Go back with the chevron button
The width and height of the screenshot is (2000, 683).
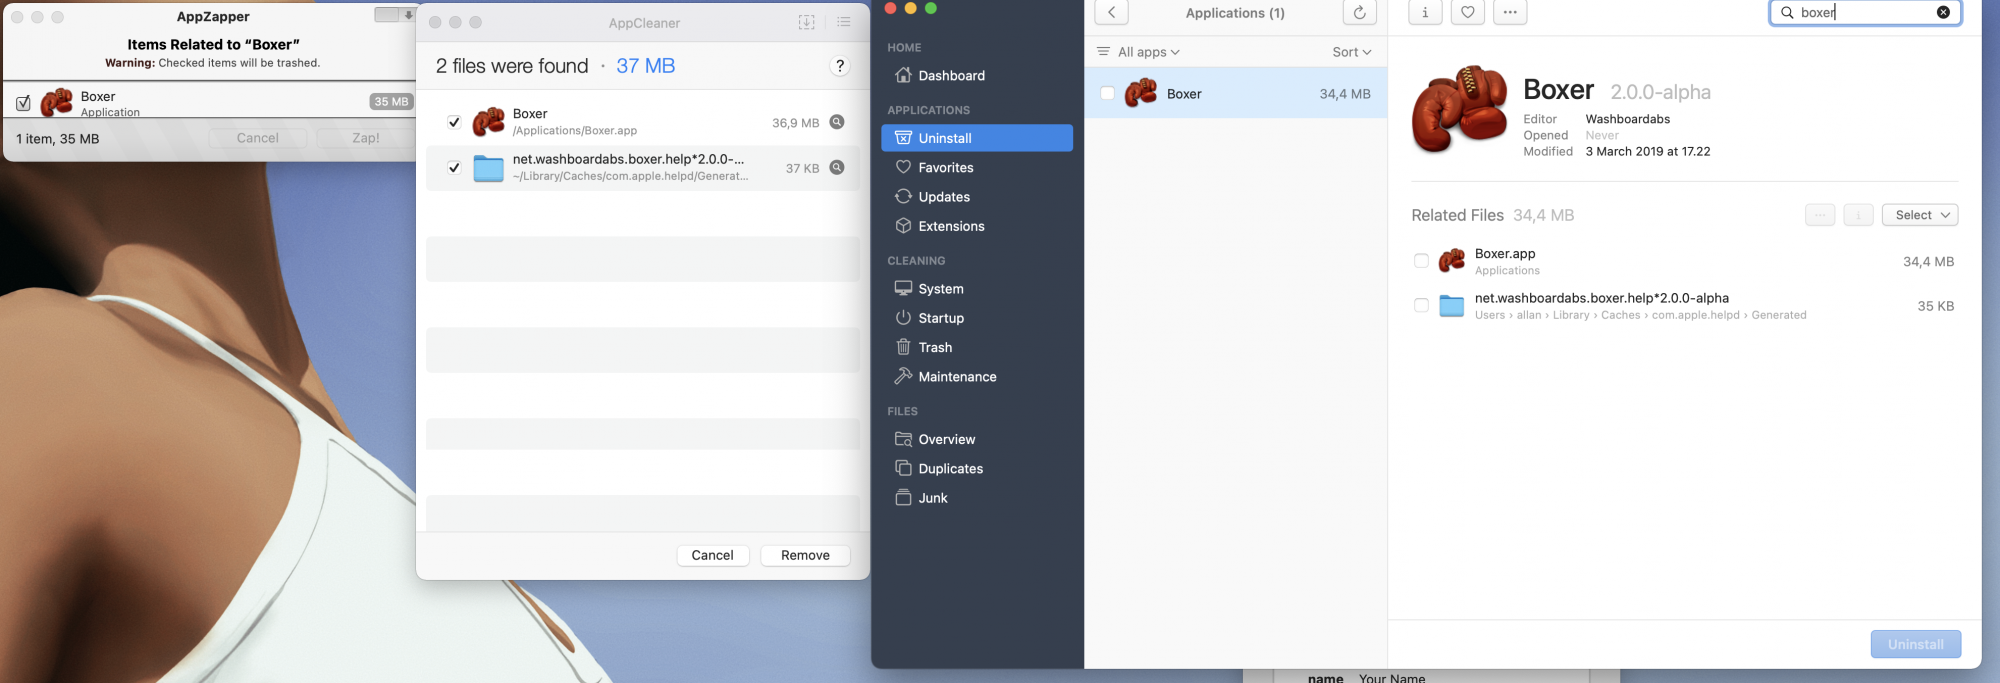point(1111,13)
